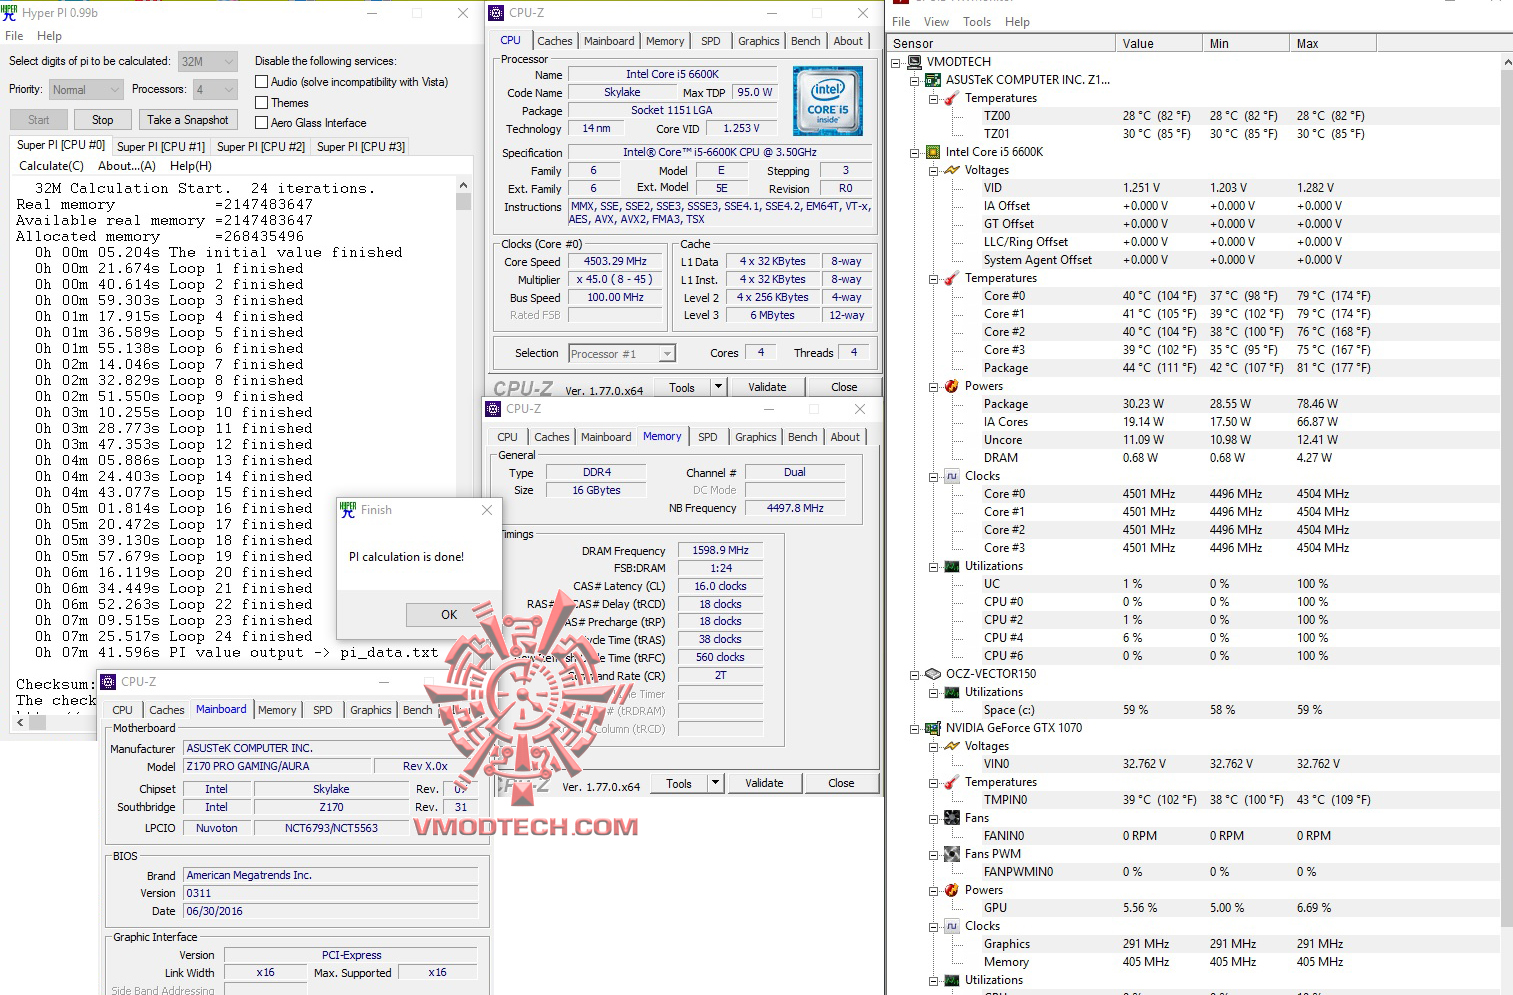
Task: Click Take a Snapshot in Hyper PI
Action: click(x=188, y=119)
